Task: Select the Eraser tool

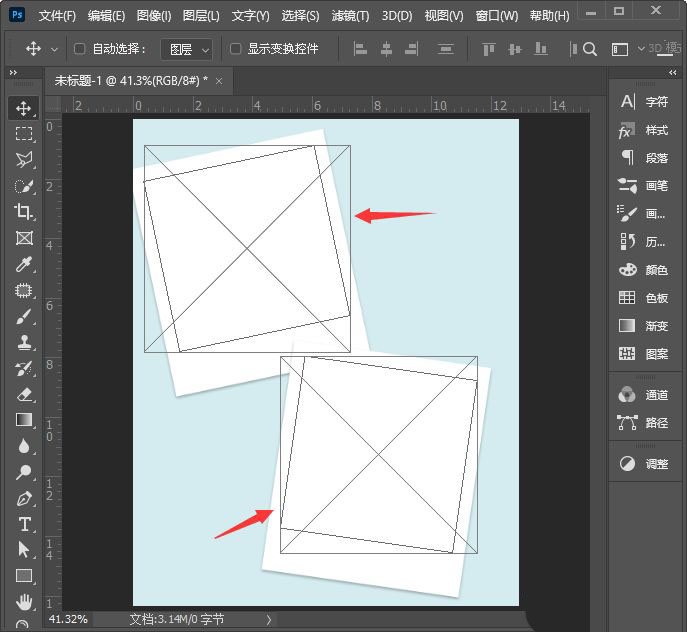Action: [24, 394]
